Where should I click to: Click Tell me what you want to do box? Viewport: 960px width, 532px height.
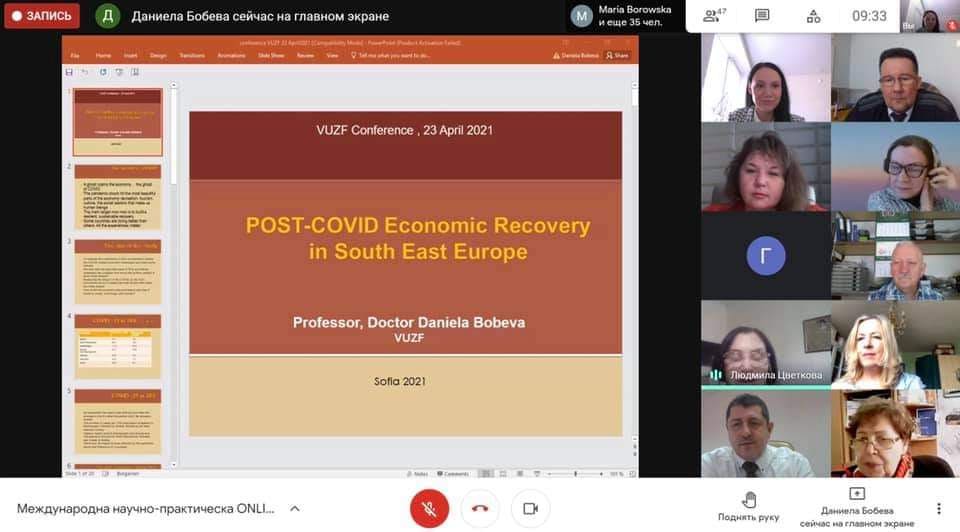(x=391, y=55)
